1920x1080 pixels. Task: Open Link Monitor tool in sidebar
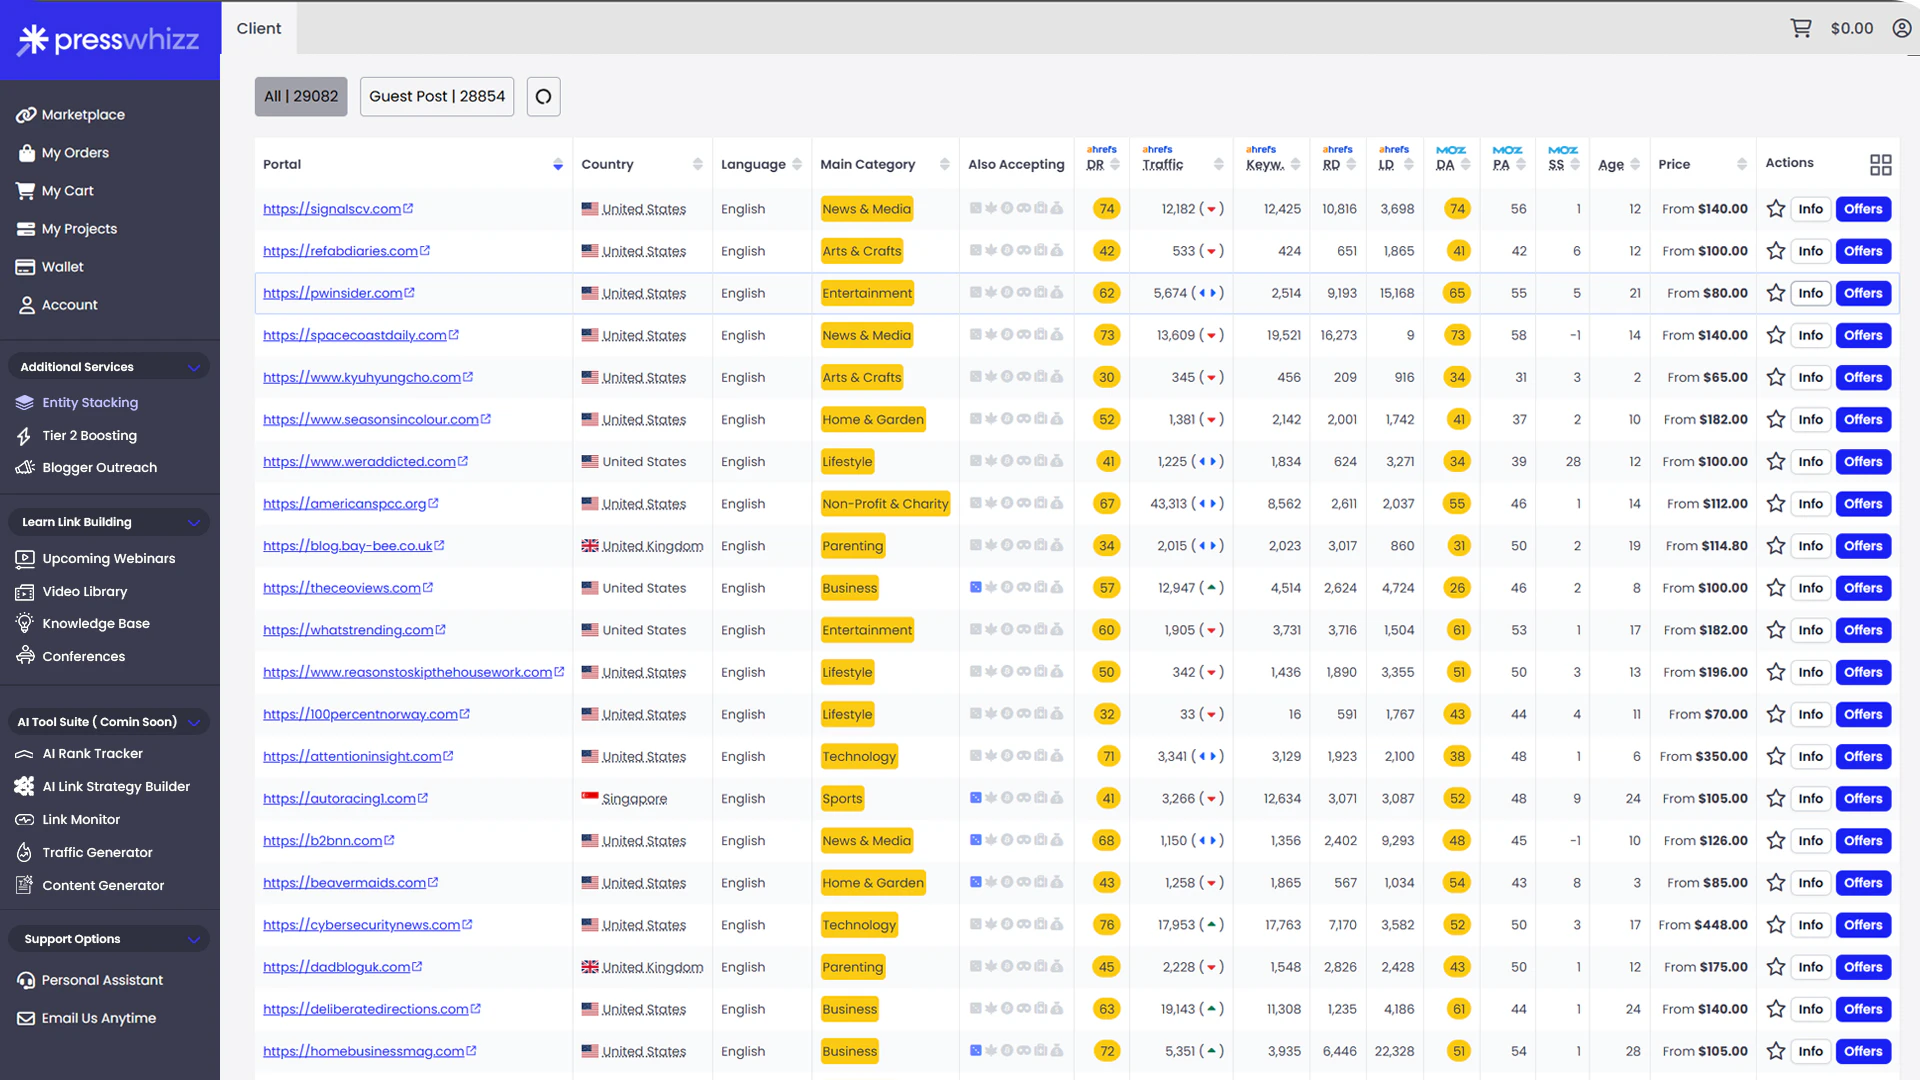click(81, 819)
